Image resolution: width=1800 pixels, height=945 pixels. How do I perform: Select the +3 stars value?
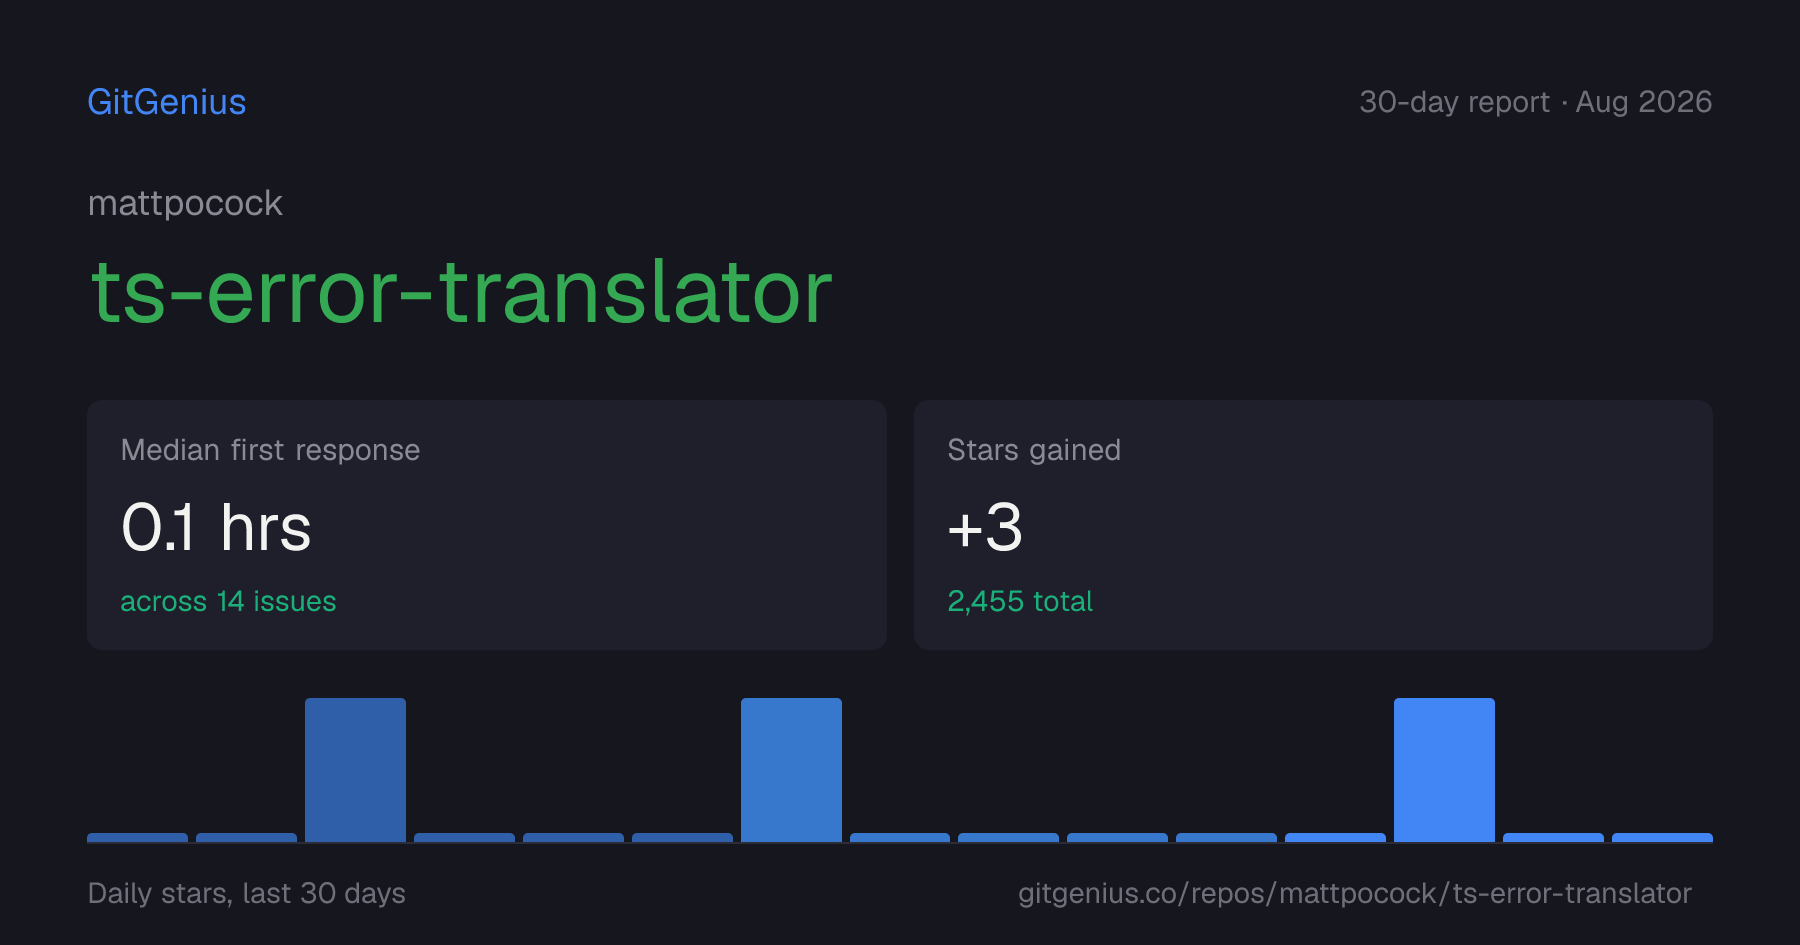coord(985,528)
